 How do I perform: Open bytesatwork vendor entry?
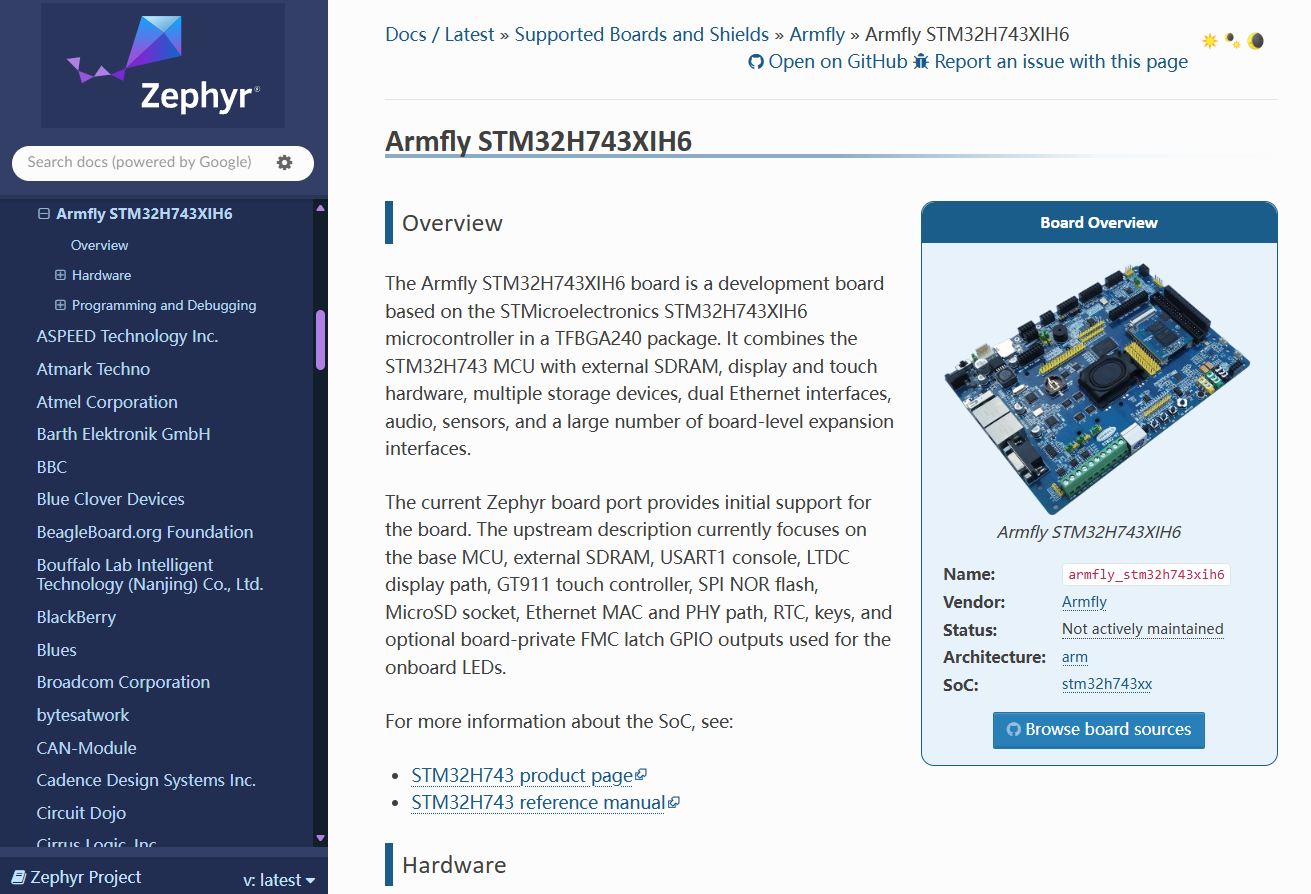tap(83, 715)
